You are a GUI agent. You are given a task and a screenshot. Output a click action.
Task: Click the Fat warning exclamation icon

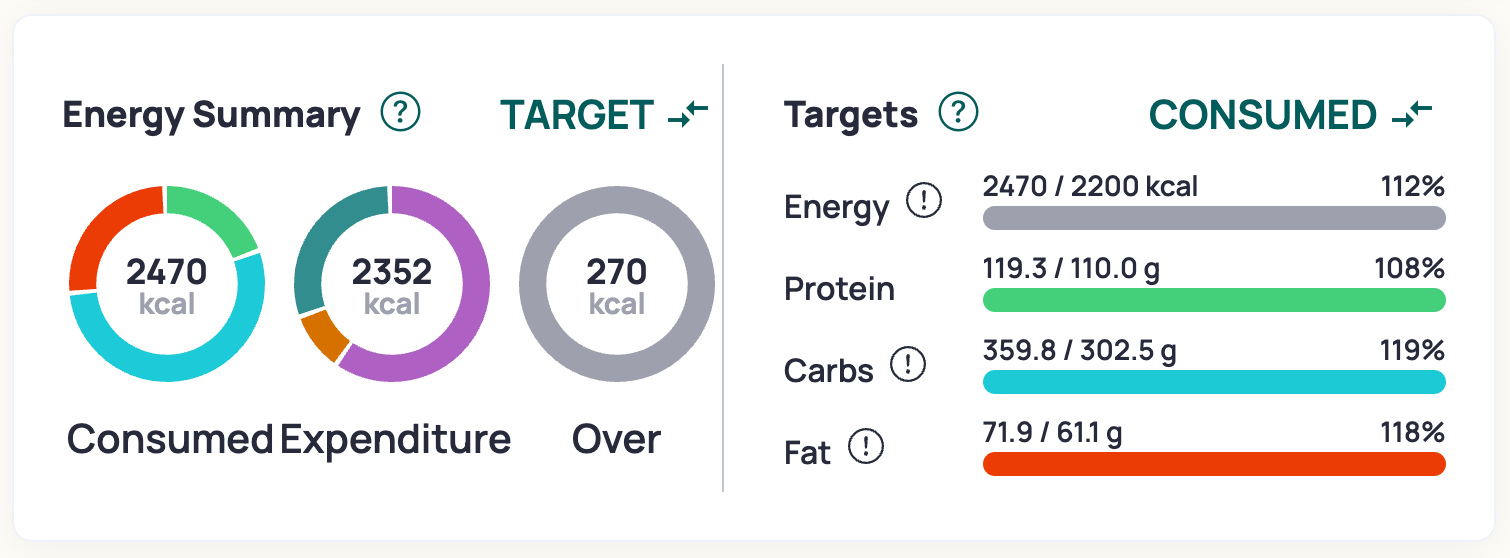866,447
